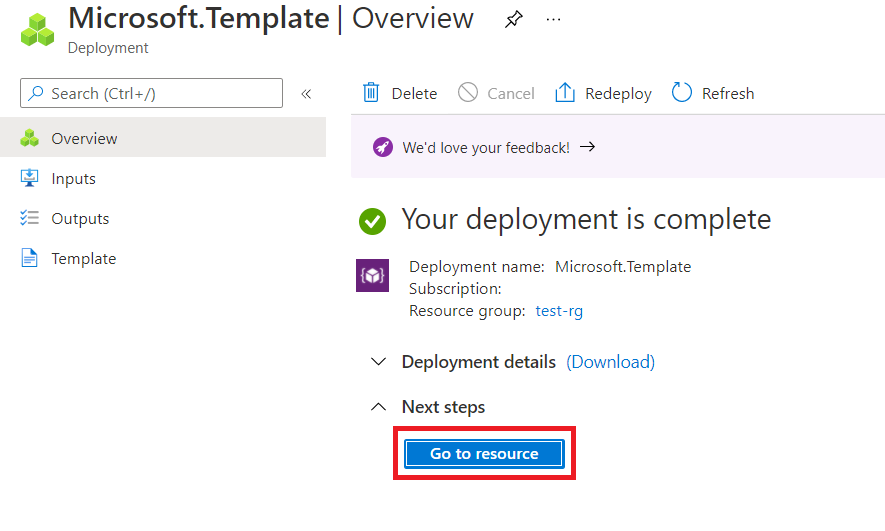Click the purple deployment template icon
The width and height of the screenshot is (885, 531).
coord(373,275)
